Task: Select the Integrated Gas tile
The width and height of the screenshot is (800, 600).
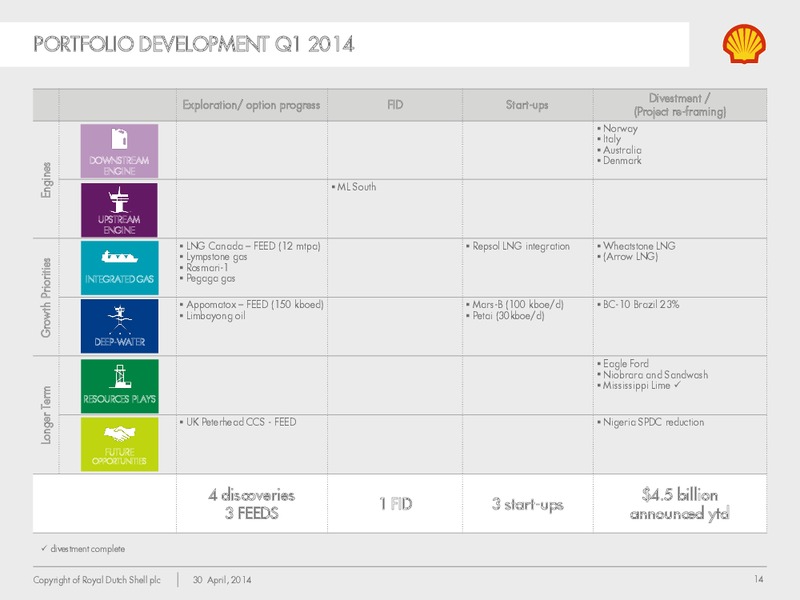Action: point(119,268)
